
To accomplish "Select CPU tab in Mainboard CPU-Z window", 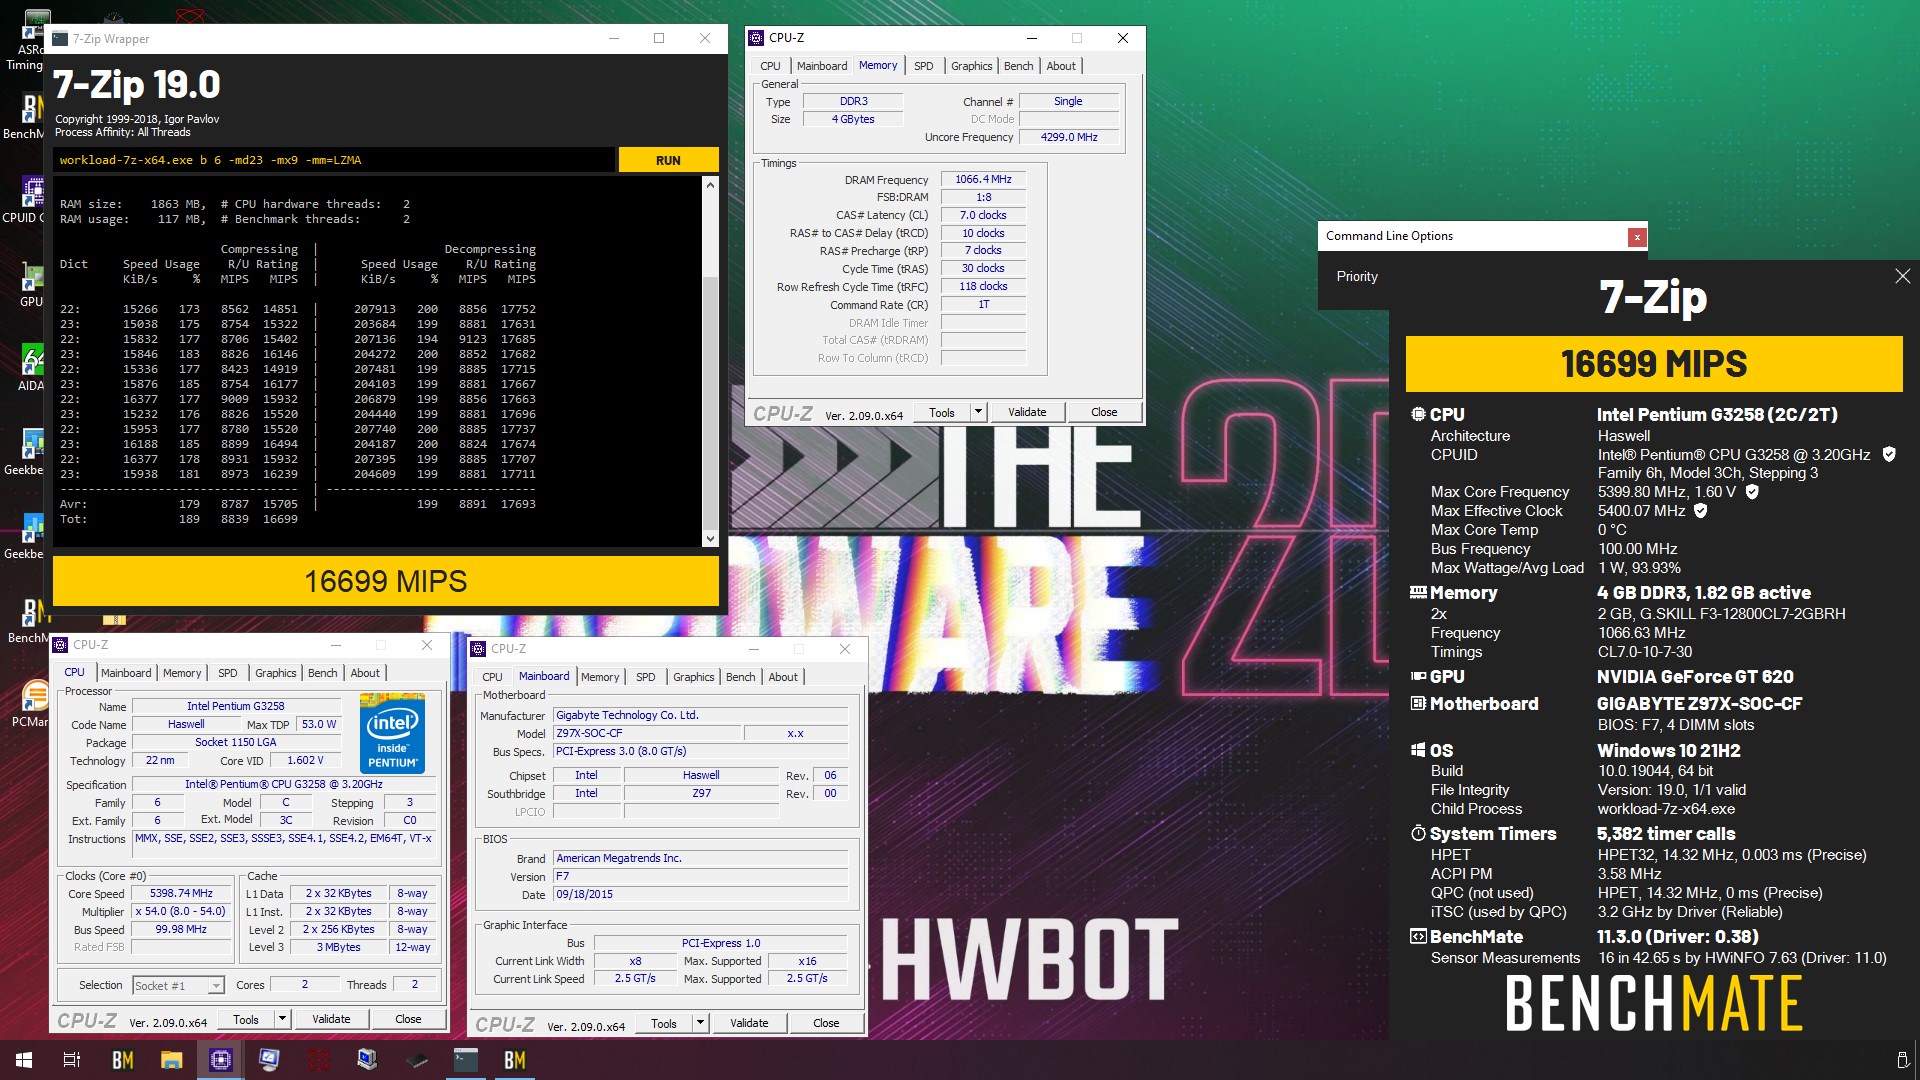I will (x=492, y=677).
